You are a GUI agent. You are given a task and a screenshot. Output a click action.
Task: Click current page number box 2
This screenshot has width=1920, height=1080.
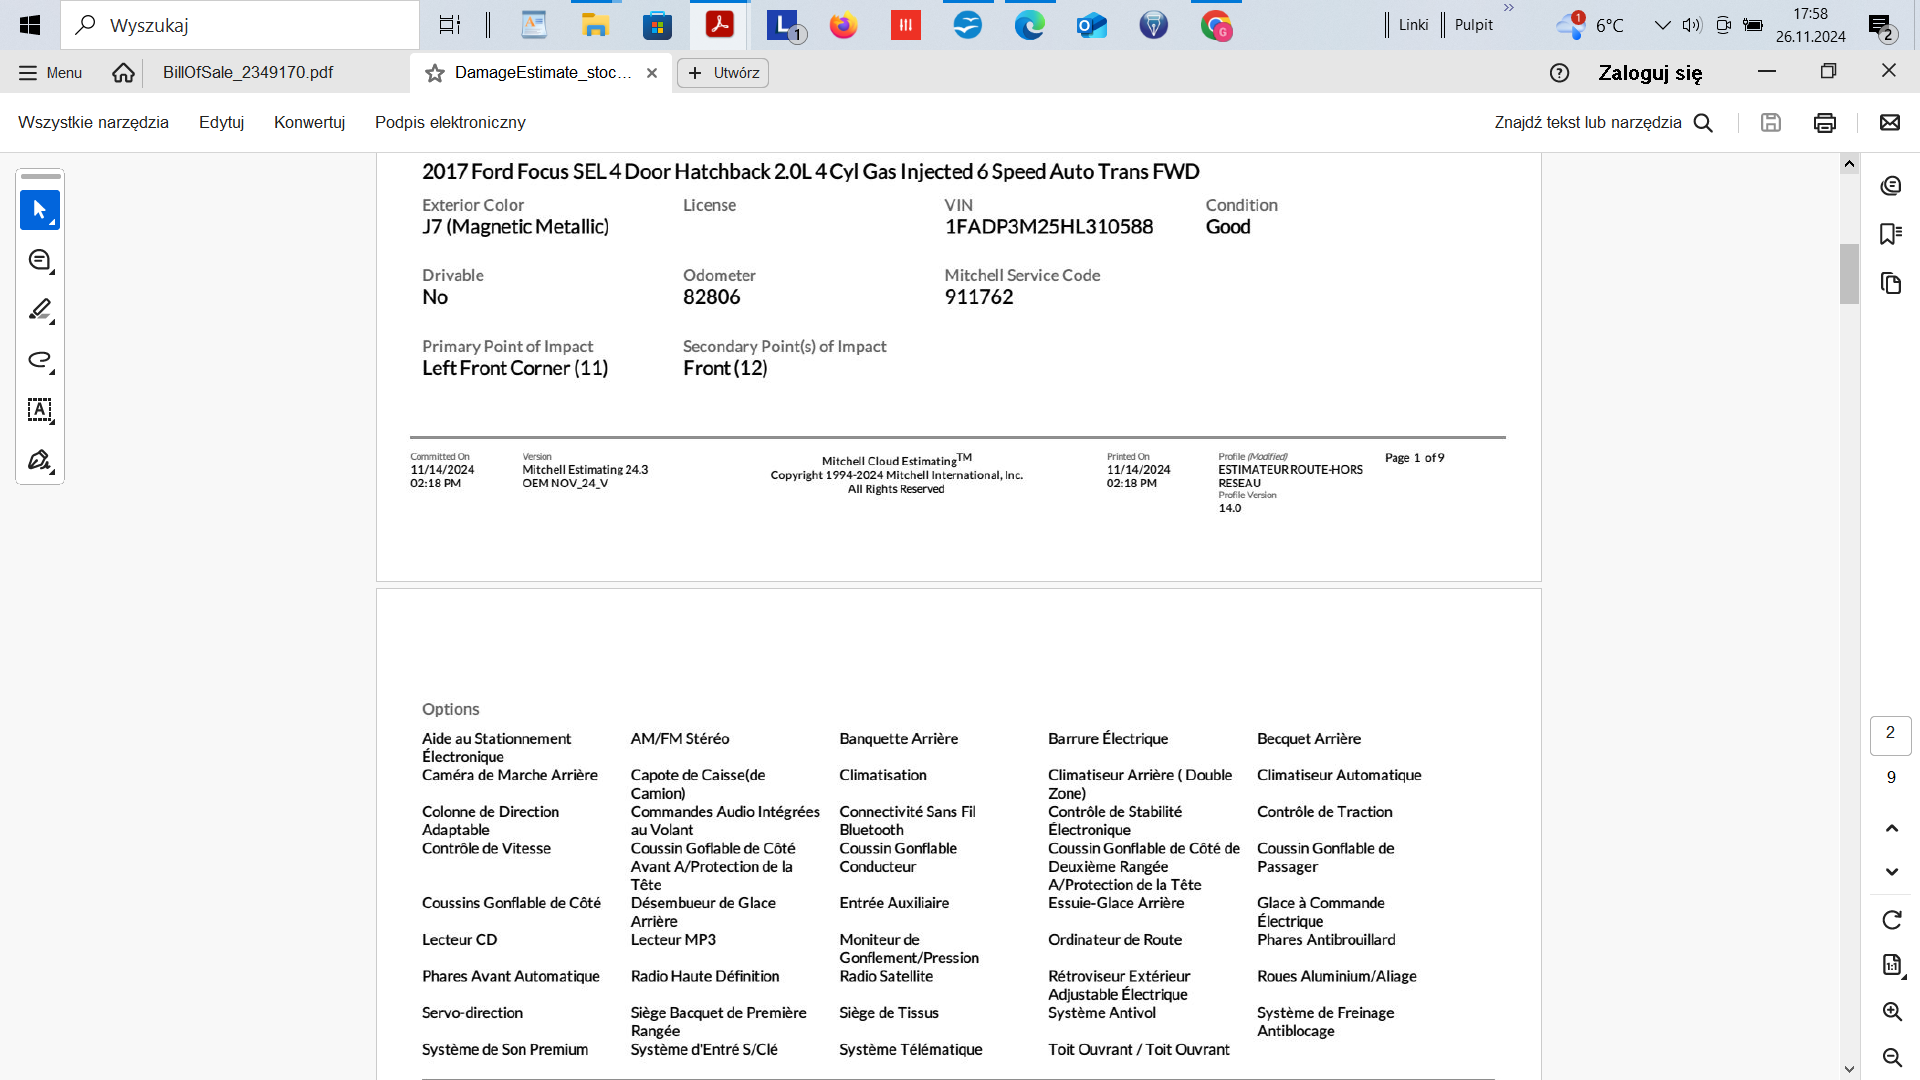pyautogui.click(x=1890, y=735)
